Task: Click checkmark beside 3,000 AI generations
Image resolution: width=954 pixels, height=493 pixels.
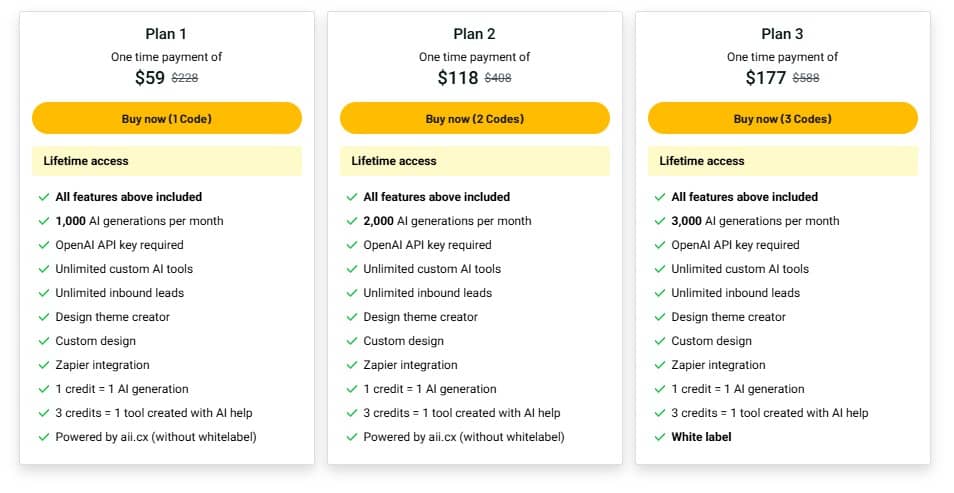Action: click(660, 221)
